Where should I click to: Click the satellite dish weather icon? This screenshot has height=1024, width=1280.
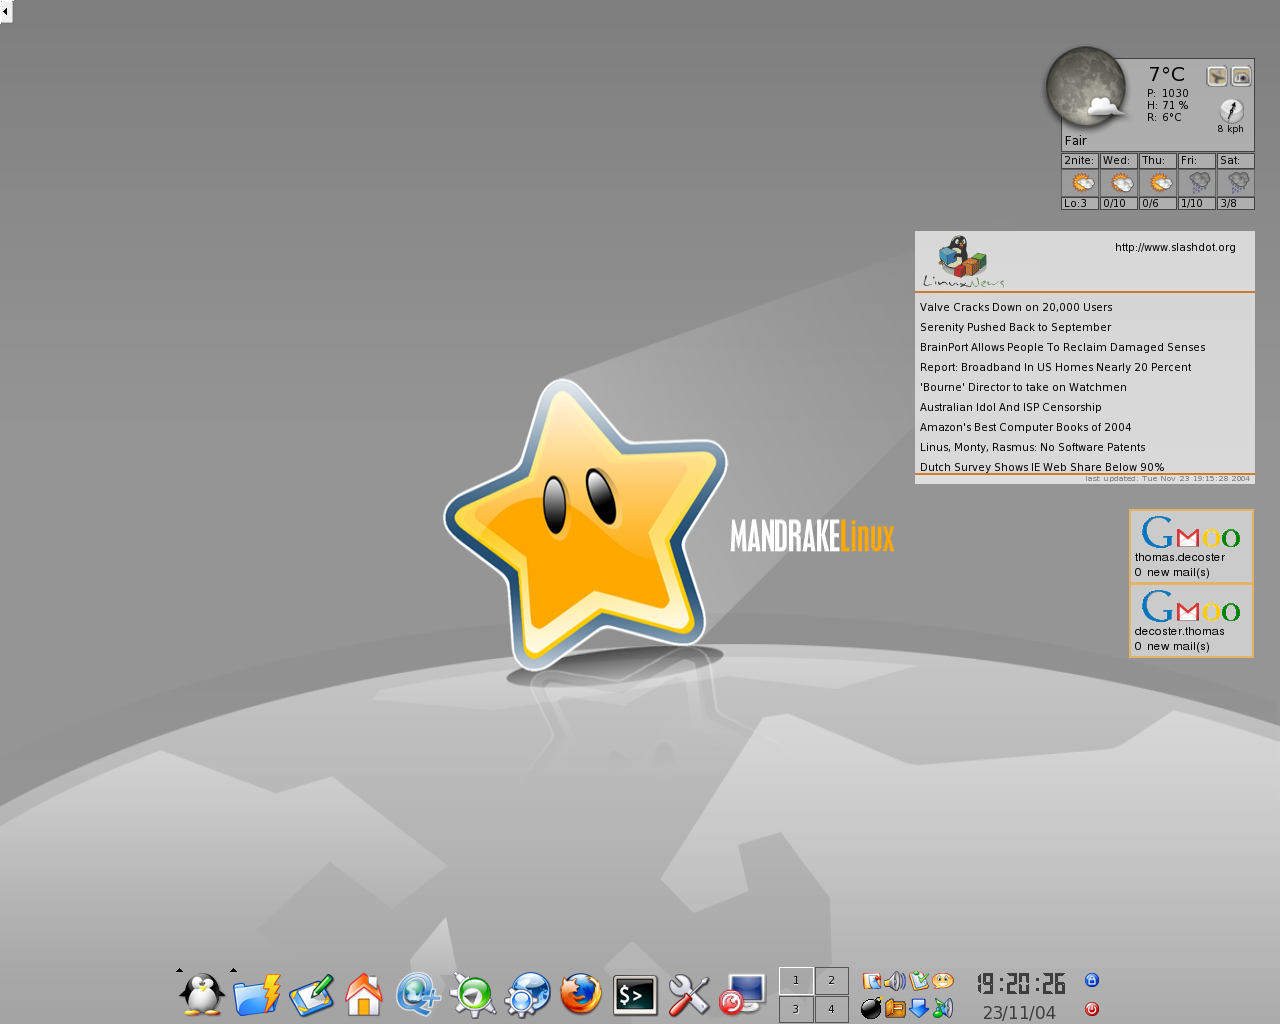(1217, 76)
